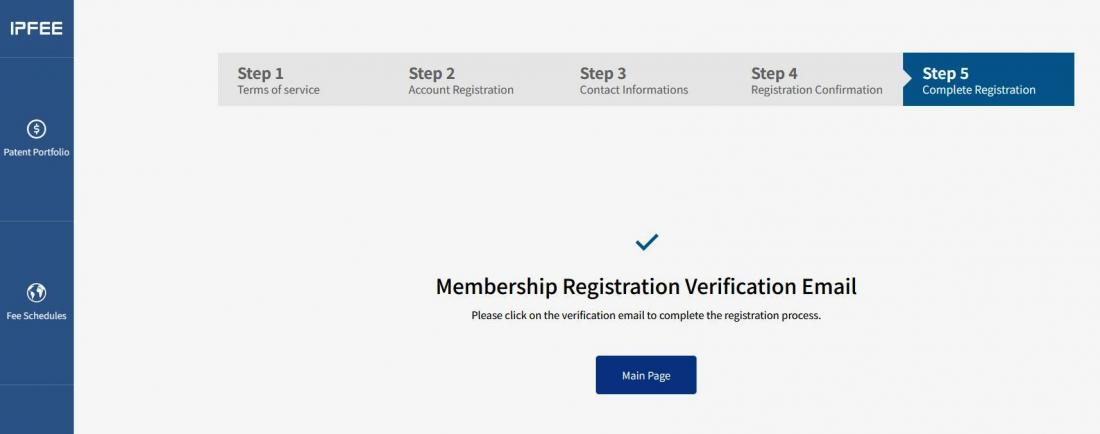Click the Complete Registration step label
This screenshot has height=434, width=1100.
tap(978, 90)
